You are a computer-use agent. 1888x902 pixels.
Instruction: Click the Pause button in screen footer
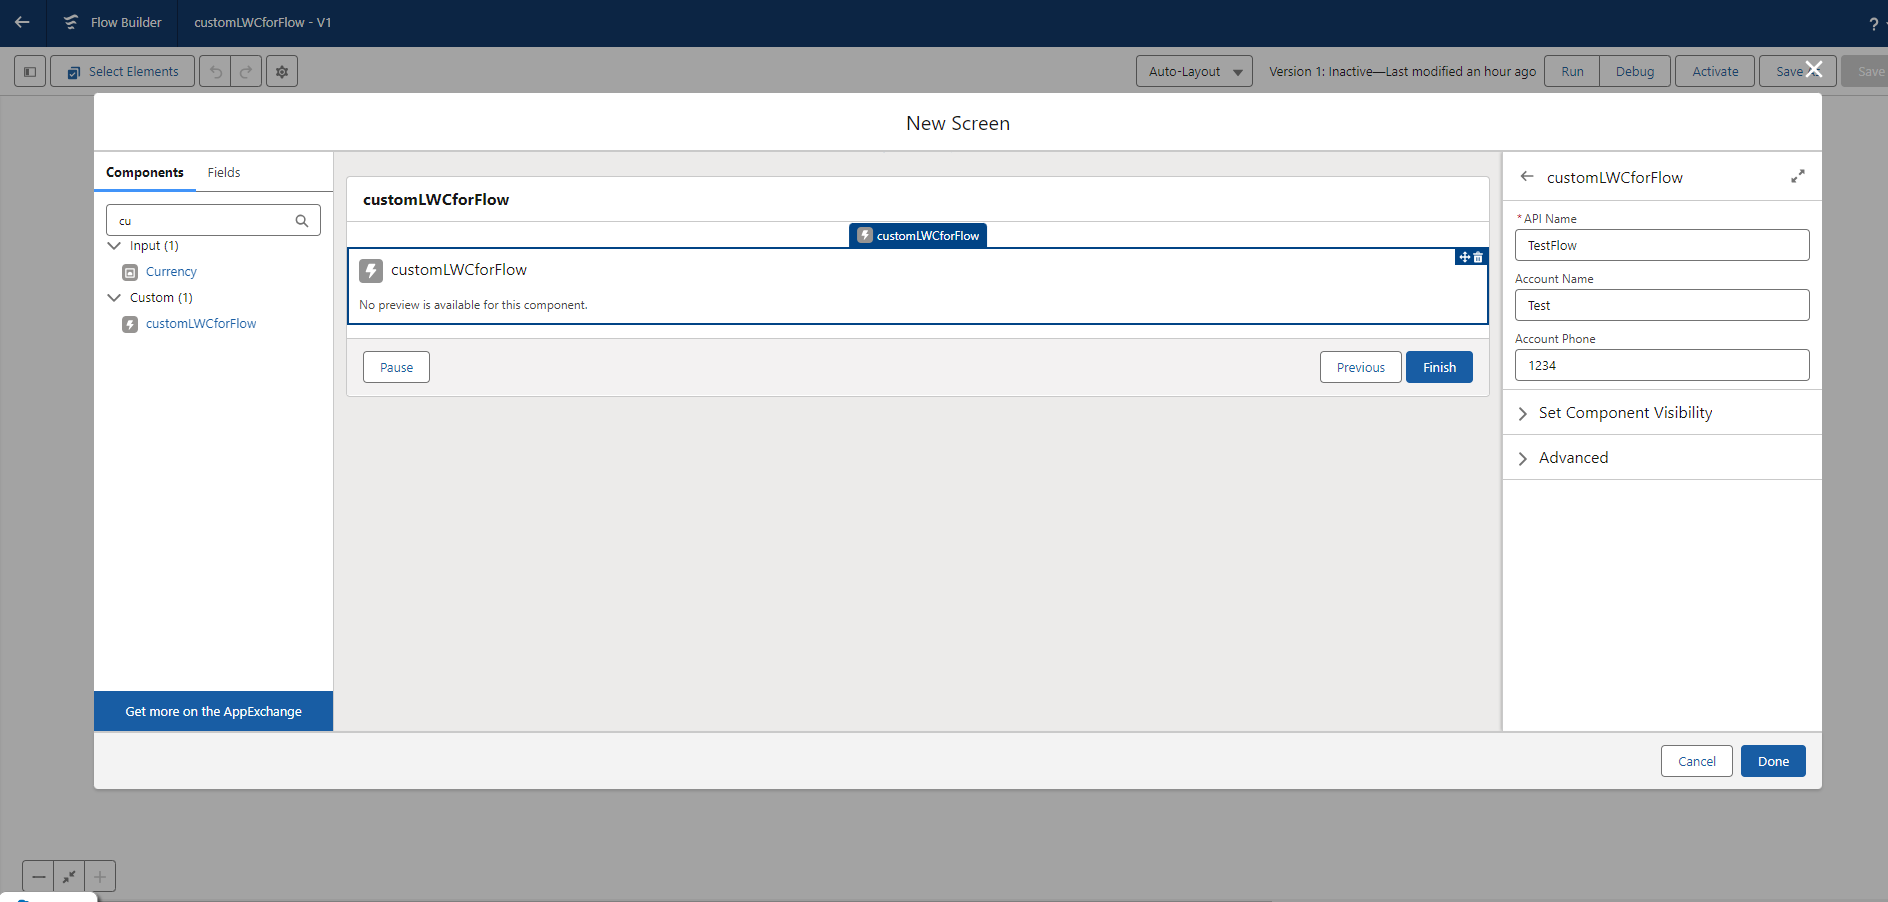tap(396, 367)
